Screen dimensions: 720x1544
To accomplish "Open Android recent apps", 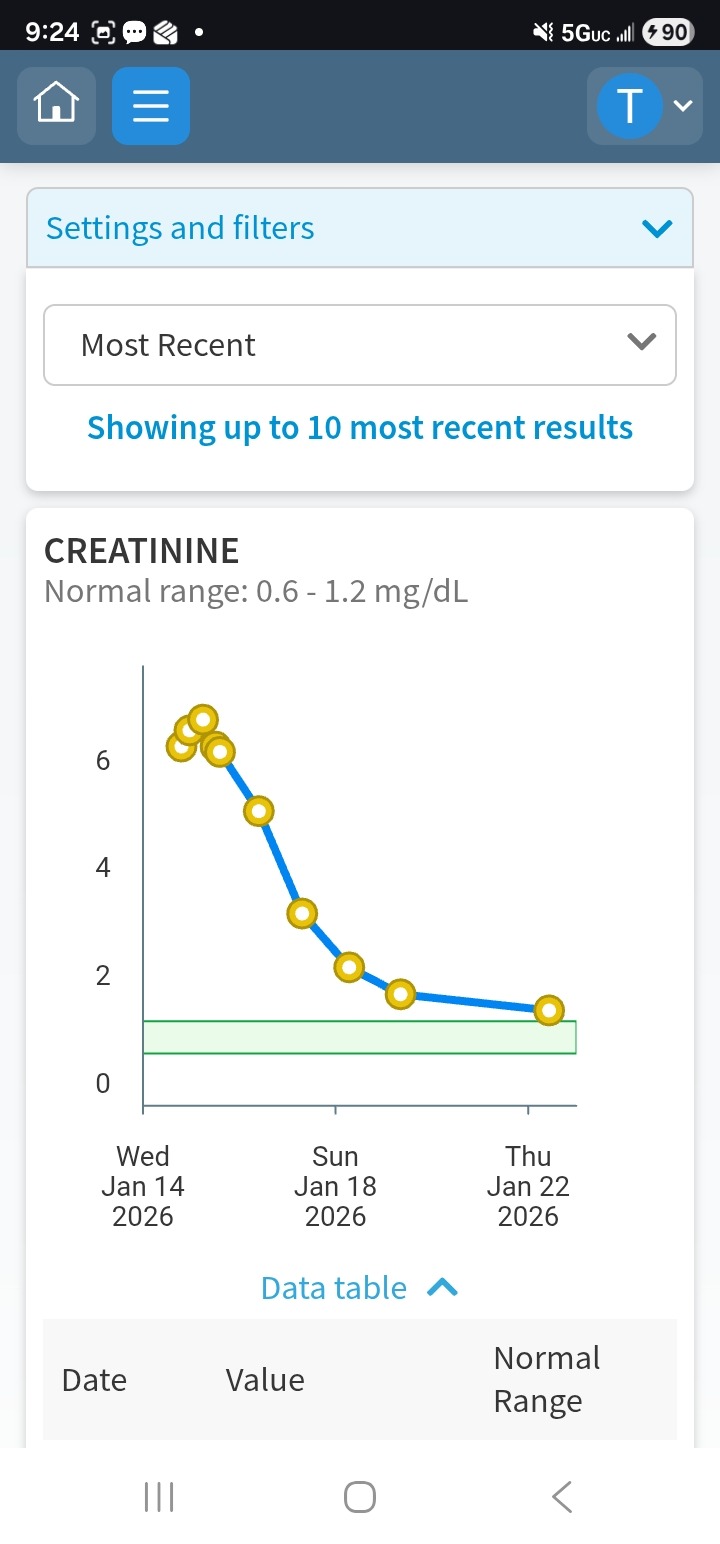I will tap(159, 1497).
